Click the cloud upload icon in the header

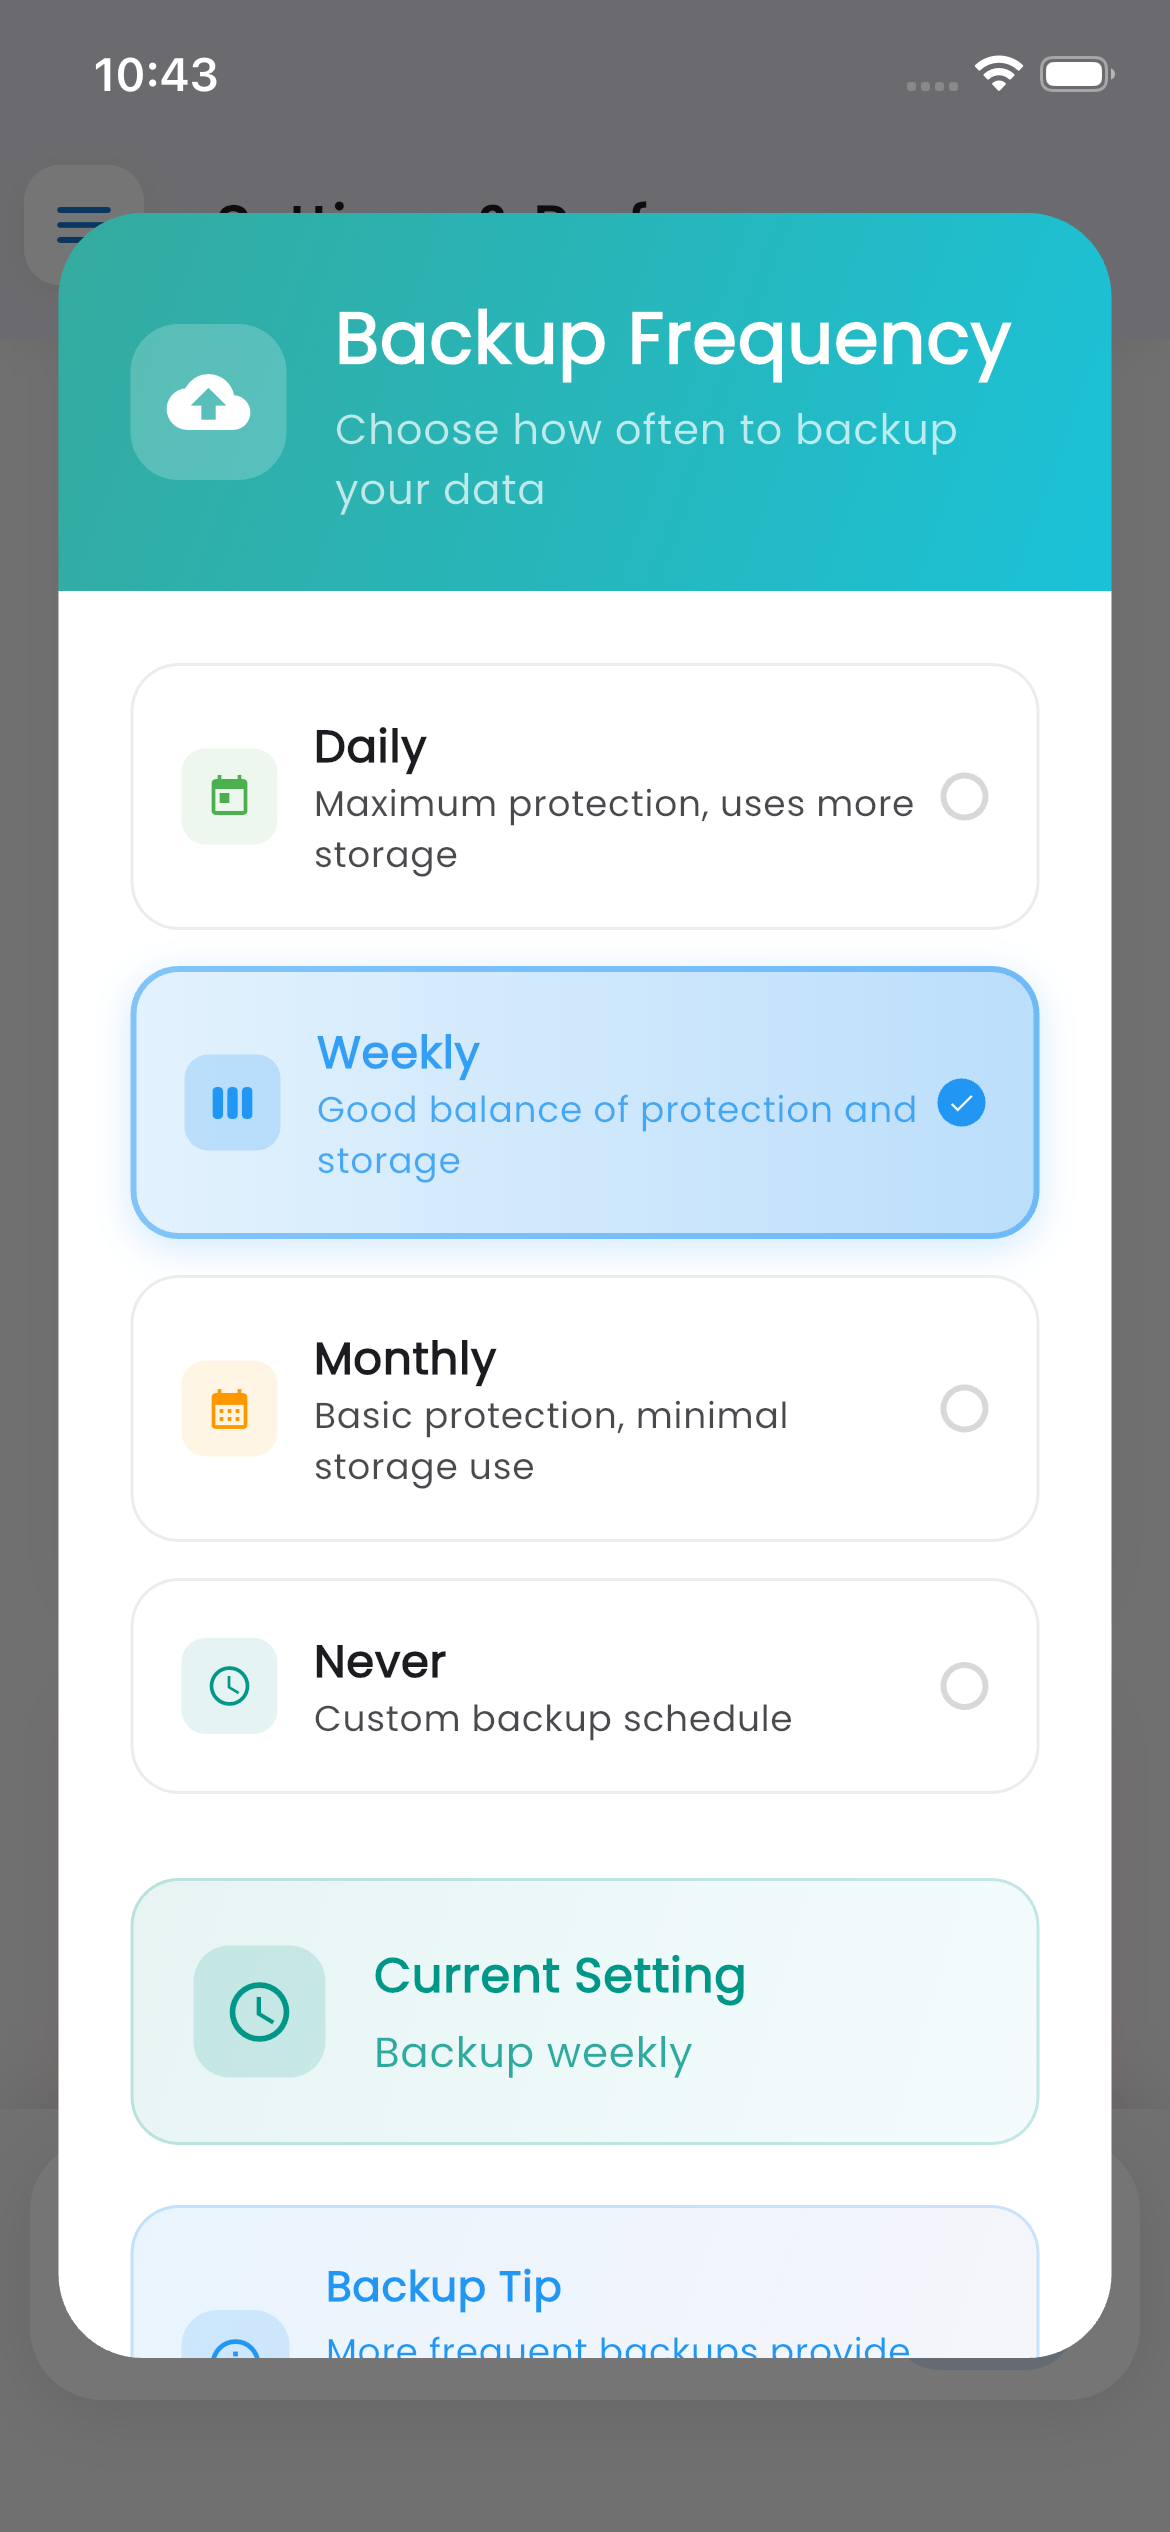[x=207, y=402]
